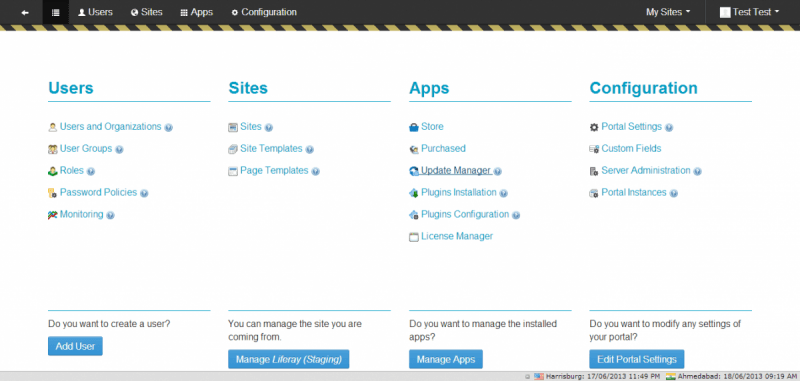Click the Update Manager icon
800x381 pixels.
[414, 171]
